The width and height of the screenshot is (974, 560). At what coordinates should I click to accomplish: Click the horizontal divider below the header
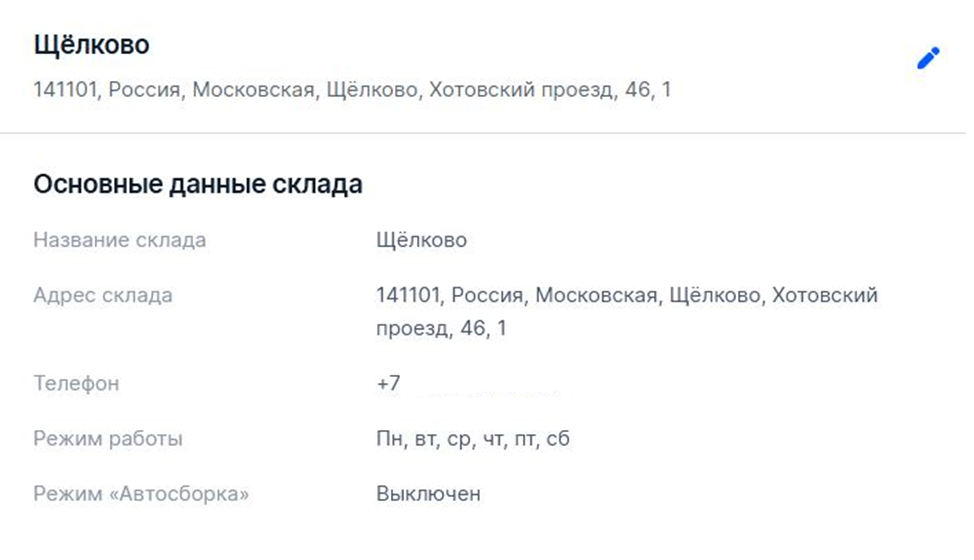coord(487,133)
